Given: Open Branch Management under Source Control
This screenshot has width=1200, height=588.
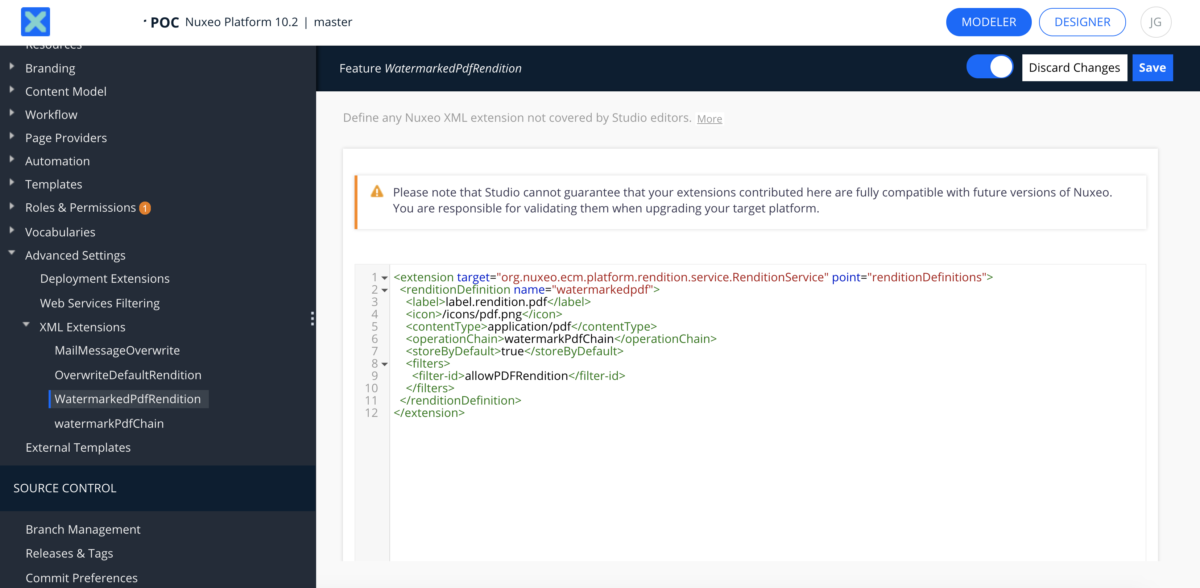Looking at the screenshot, I should pyautogui.click(x=82, y=529).
